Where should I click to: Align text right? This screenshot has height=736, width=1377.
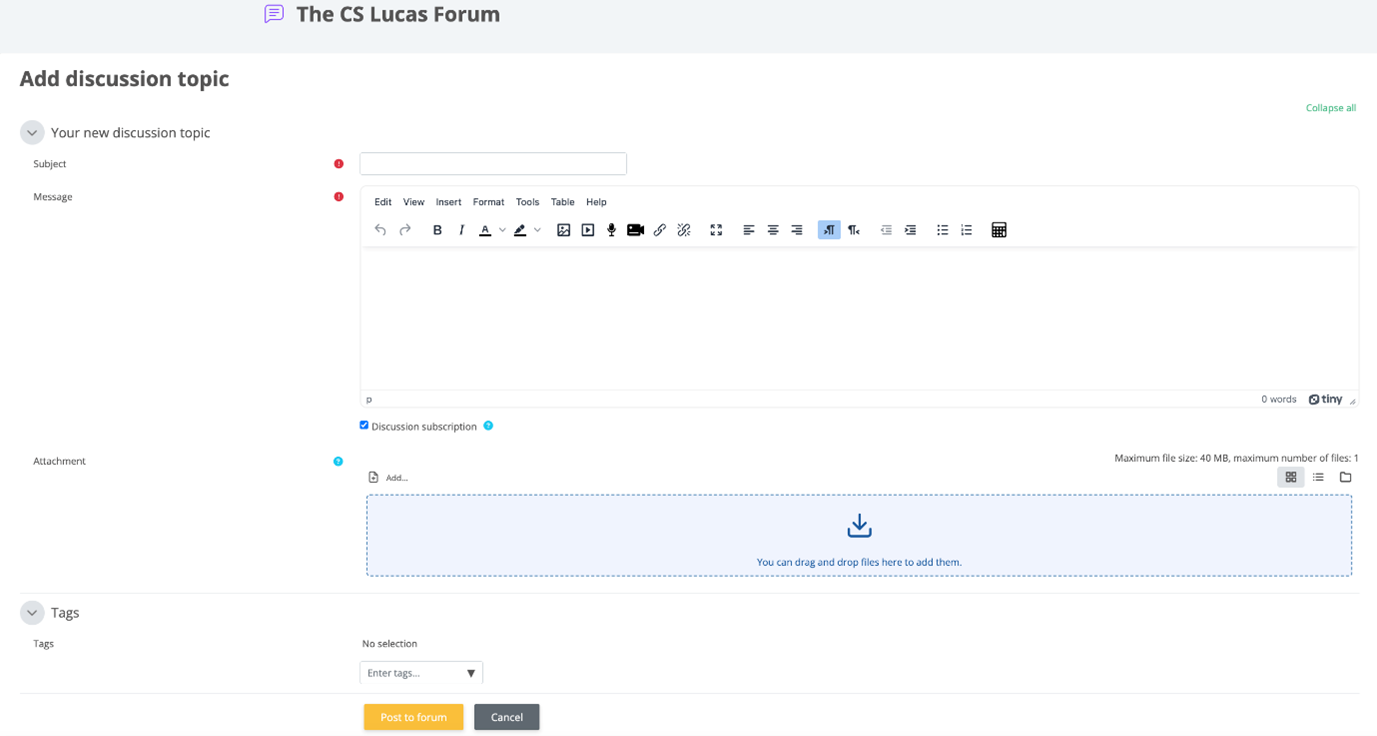(x=797, y=230)
